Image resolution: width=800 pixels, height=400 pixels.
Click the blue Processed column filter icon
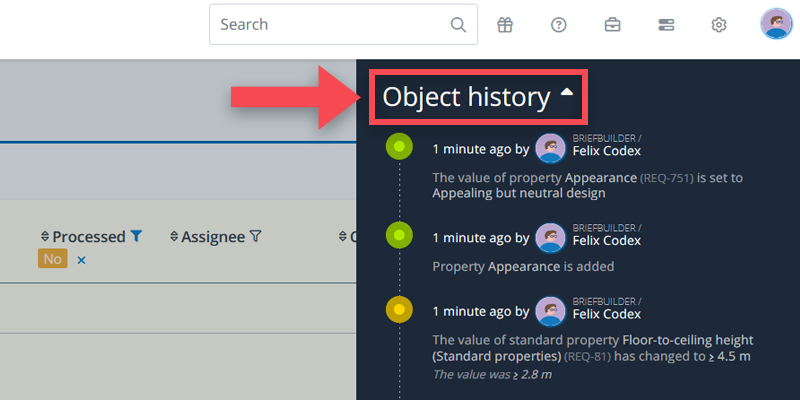point(137,237)
